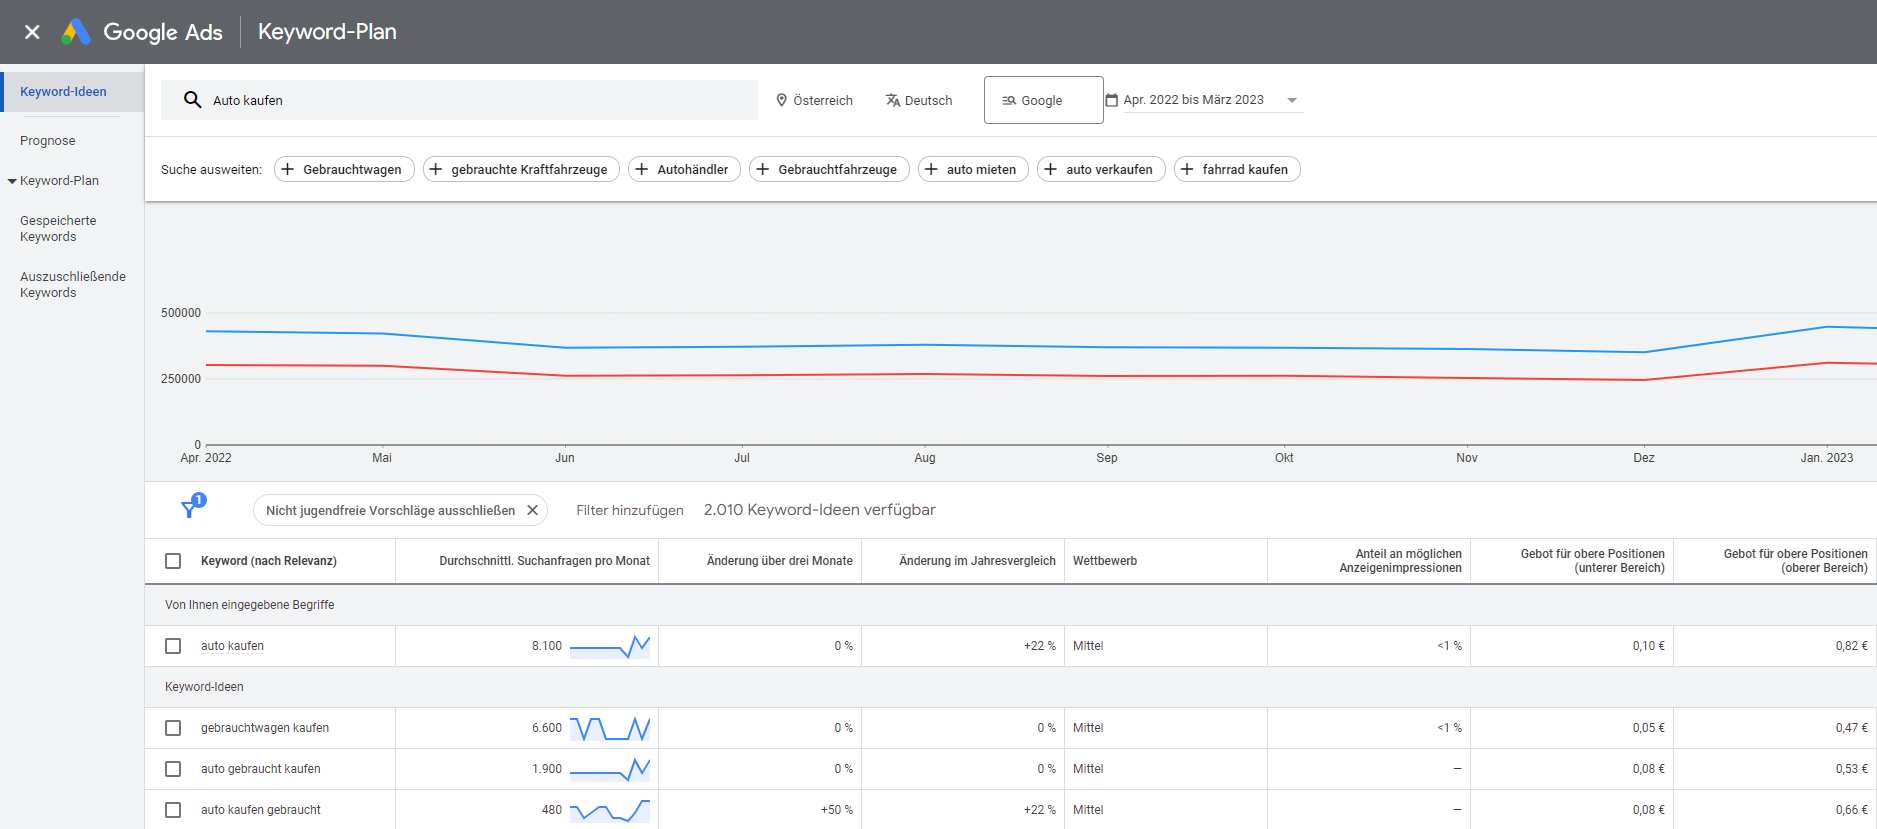The height and width of the screenshot is (829, 1877).
Task: Click the magnifier search icon
Action: pyautogui.click(x=193, y=100)
